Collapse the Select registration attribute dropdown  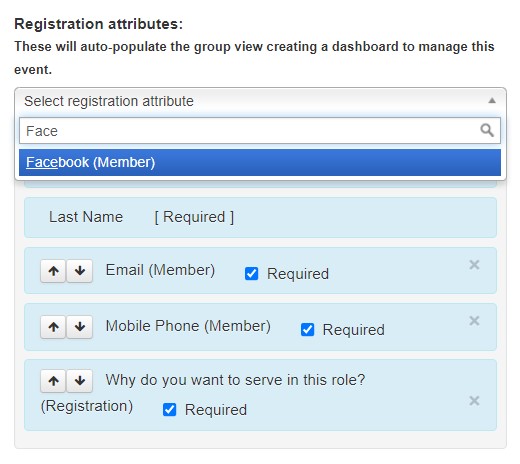click(x=260, y=101)
